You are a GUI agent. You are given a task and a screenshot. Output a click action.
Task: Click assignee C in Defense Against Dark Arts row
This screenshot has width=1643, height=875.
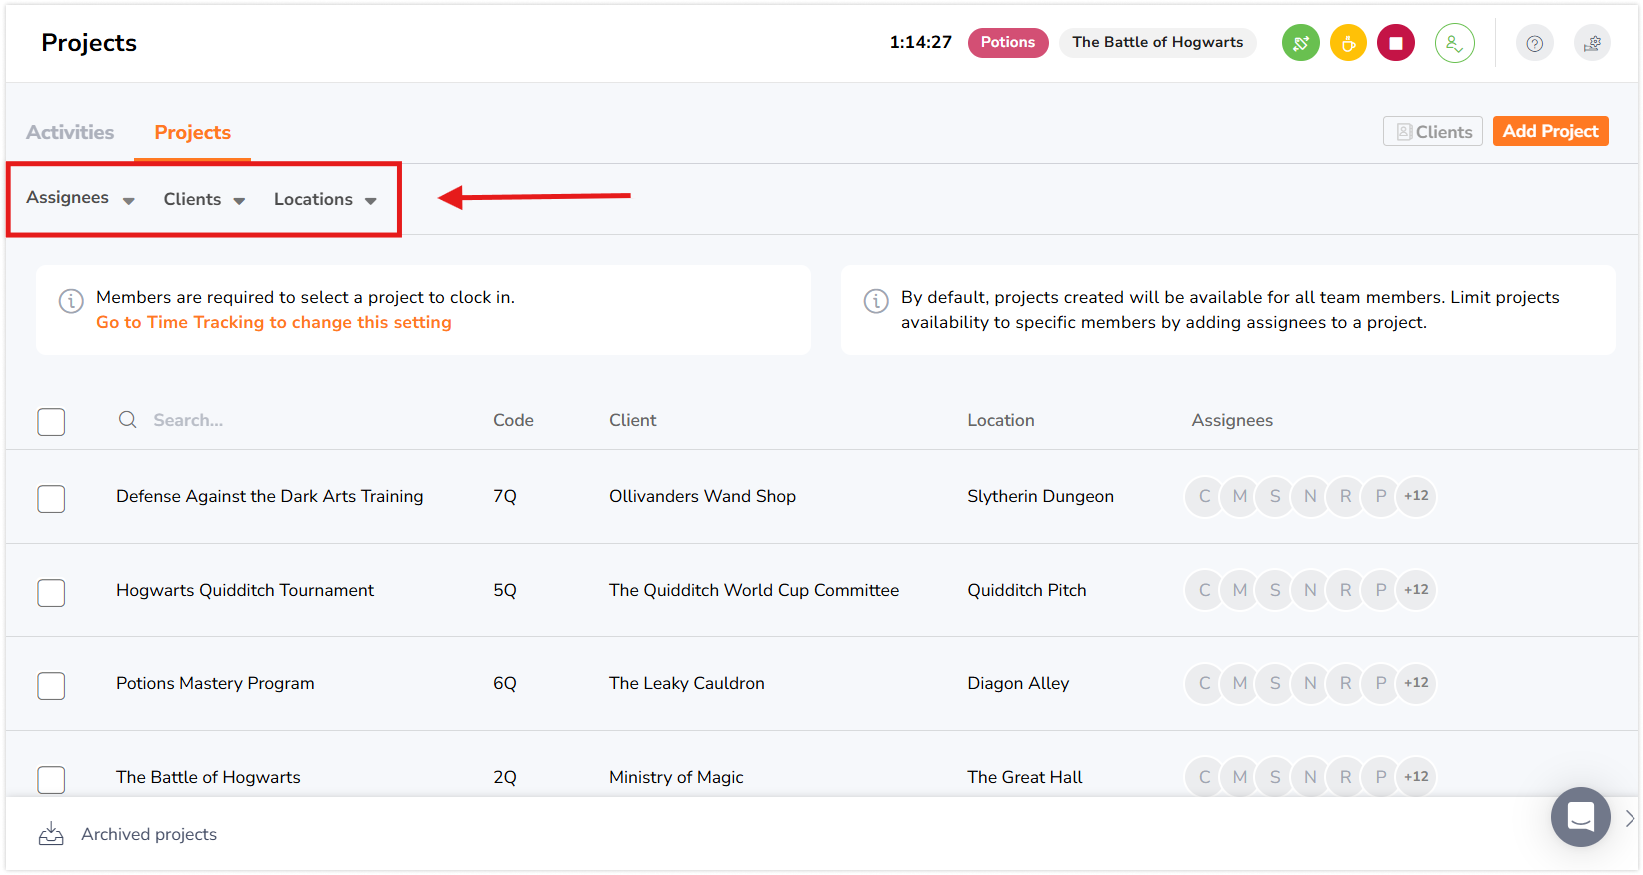click(x=1204, y=496)
